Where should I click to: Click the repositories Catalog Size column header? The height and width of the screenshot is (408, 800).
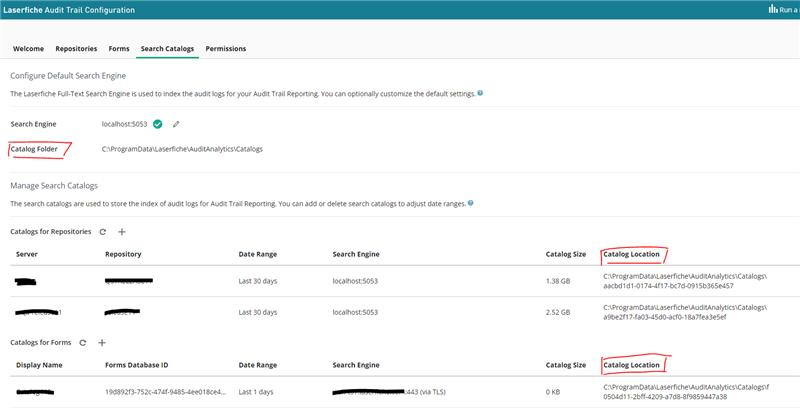566,254
